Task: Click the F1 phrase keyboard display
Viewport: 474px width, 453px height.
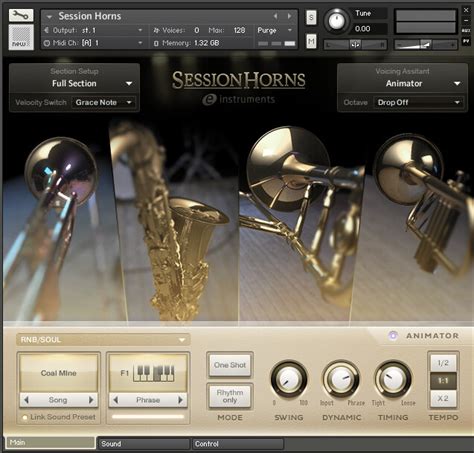Action: (x=148, y=373)
